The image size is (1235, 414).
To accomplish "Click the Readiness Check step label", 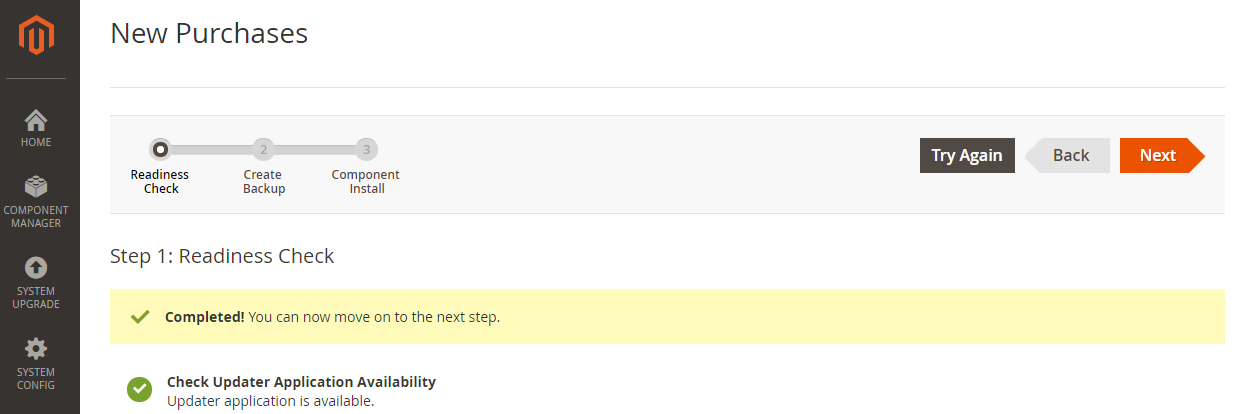I will click(160, 182).
